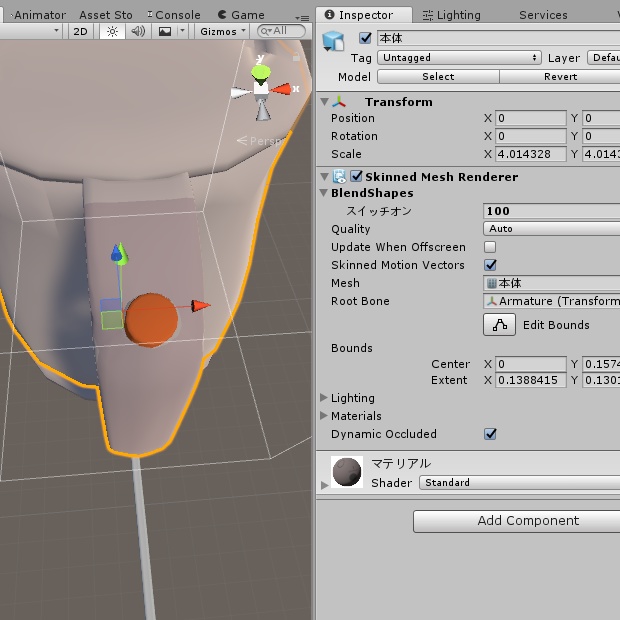Switch to the Animator tab
Screen dimensions: 620x620
(40, 15)
